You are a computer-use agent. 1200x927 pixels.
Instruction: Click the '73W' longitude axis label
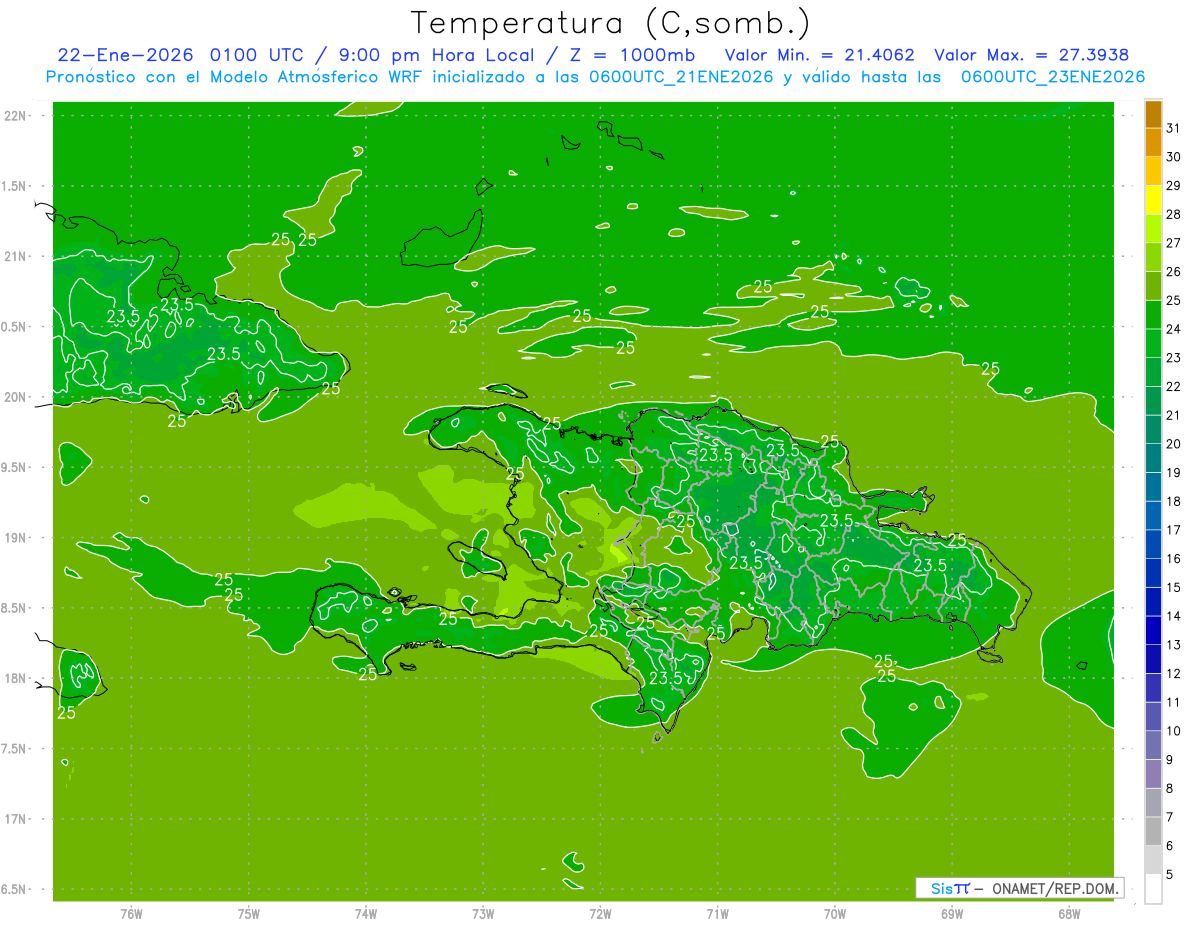pyautogui.click(x=483, y=913)
